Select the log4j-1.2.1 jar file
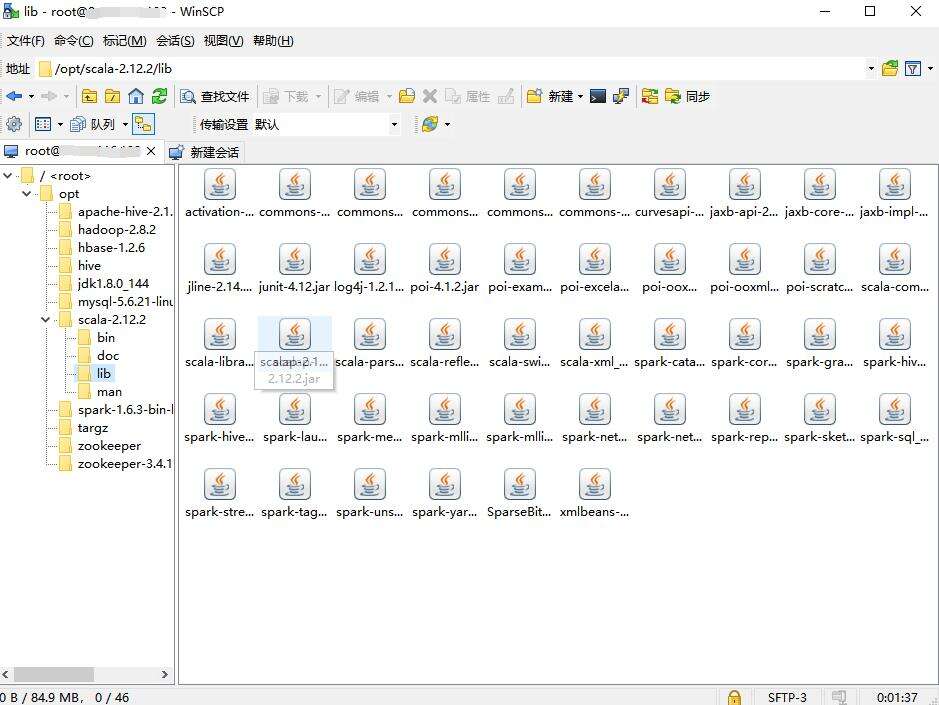The height and width of the screenshot is (705, 939). coord(369,268)
